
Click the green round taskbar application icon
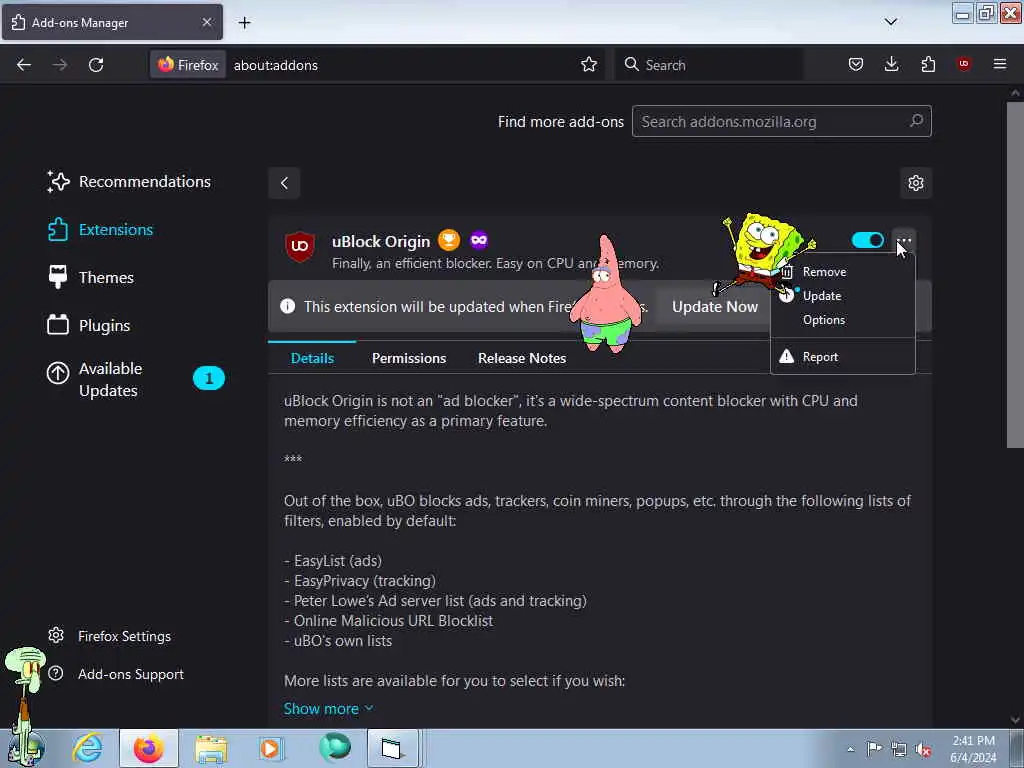[x=334, y=747]
